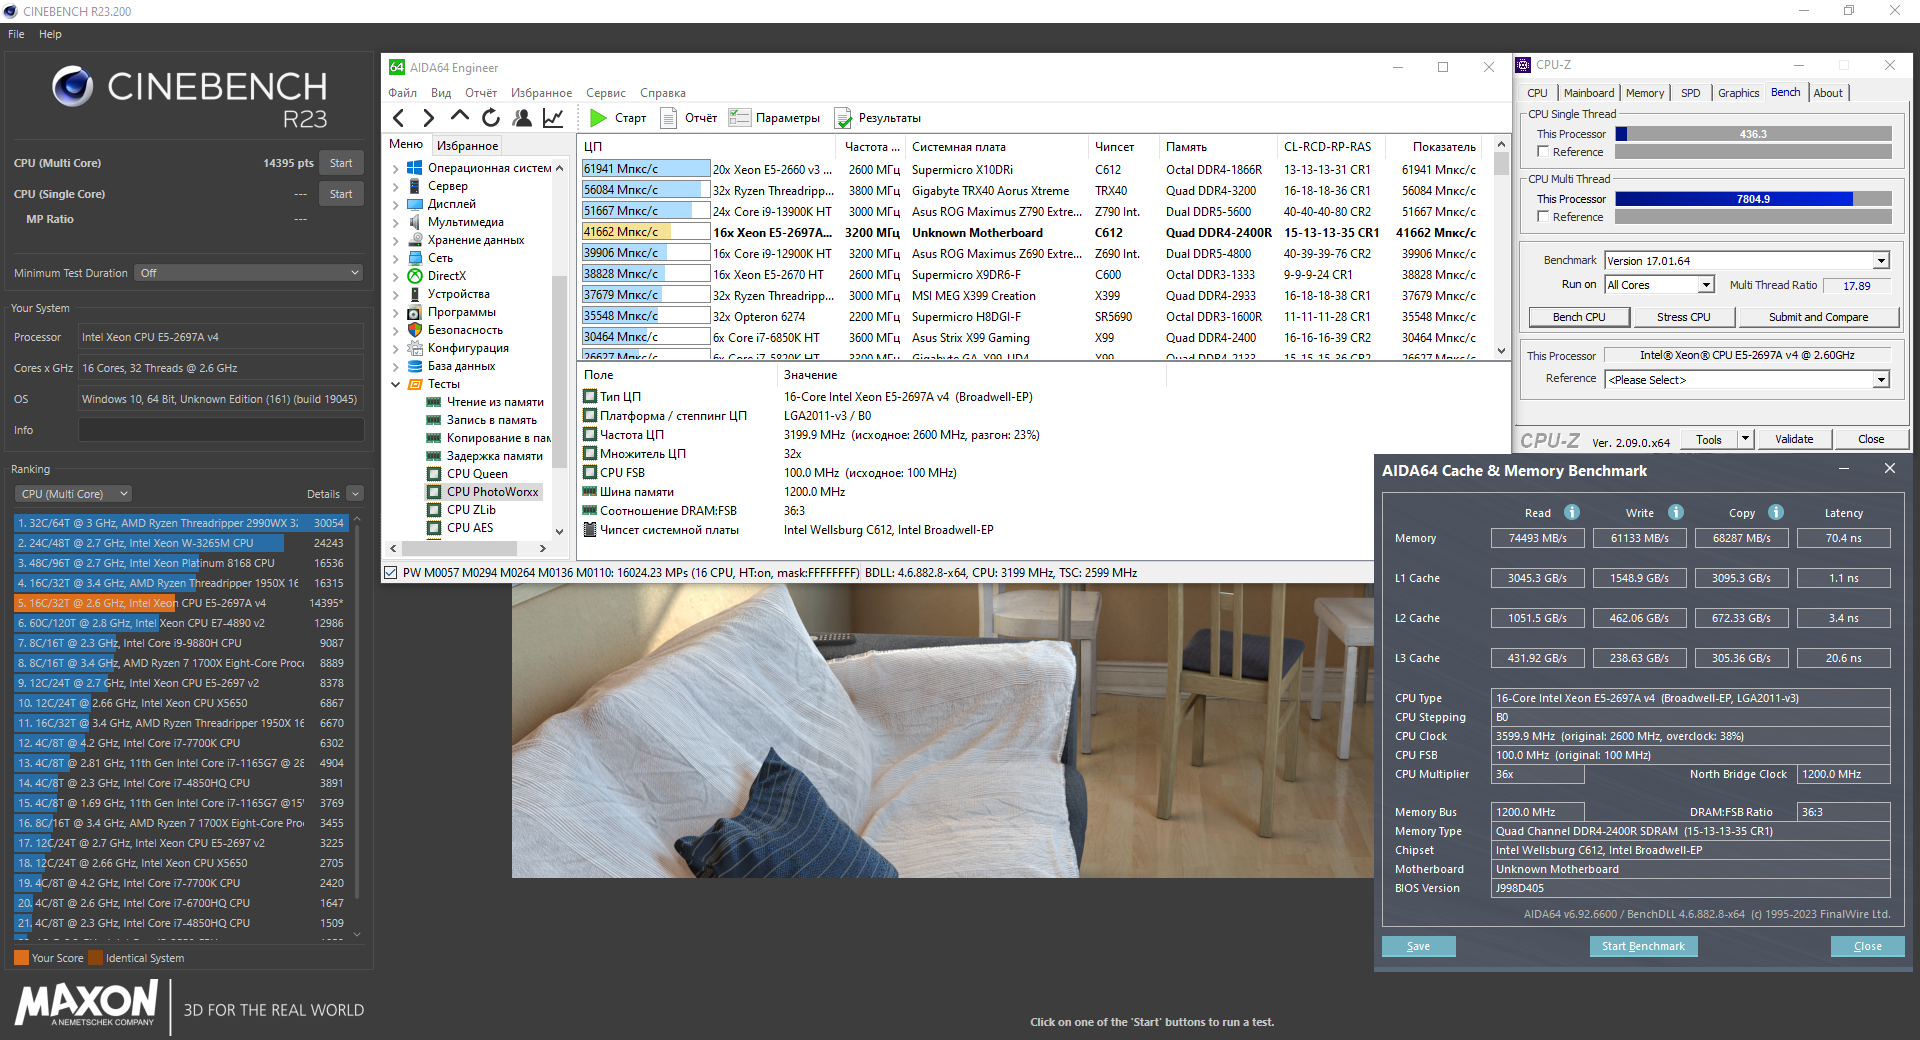Select the Безопасность shield icon

415,330
